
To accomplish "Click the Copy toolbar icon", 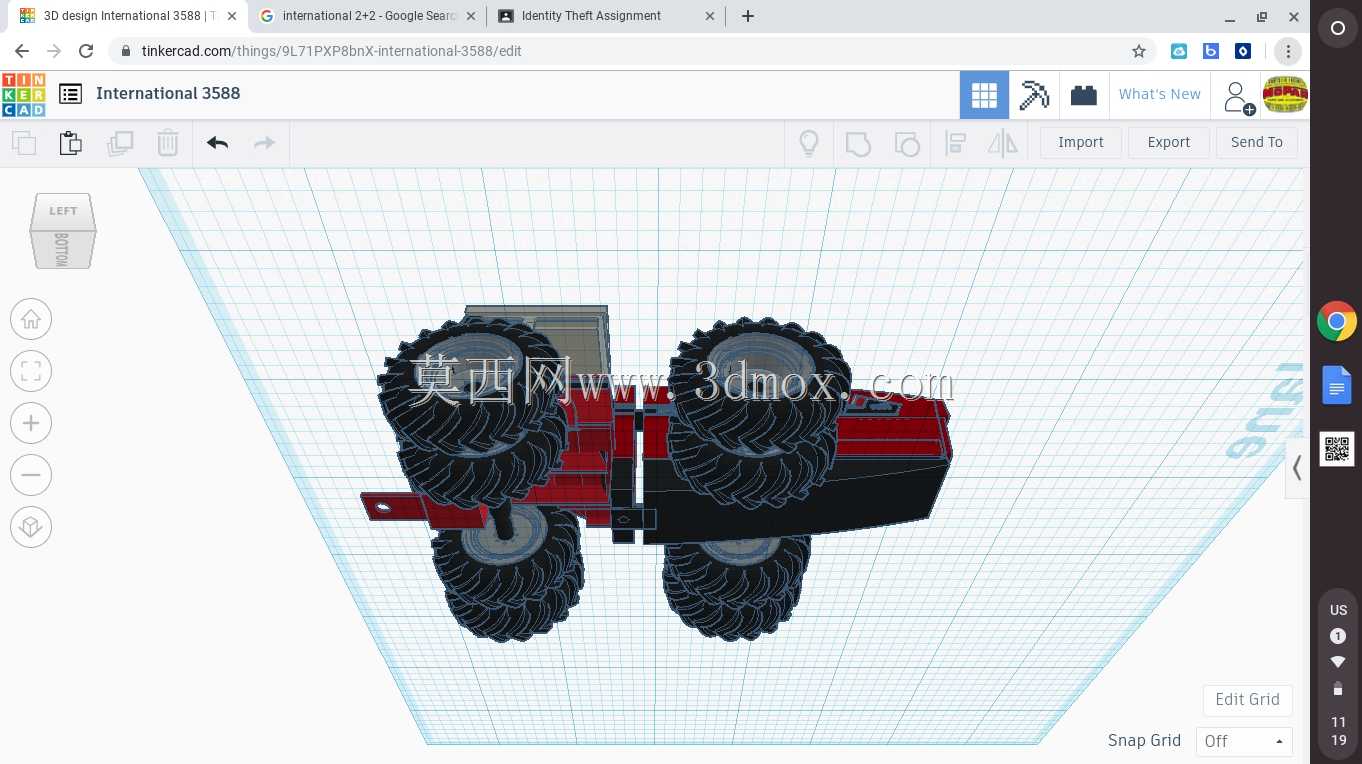I will click(x=24, y=143).
